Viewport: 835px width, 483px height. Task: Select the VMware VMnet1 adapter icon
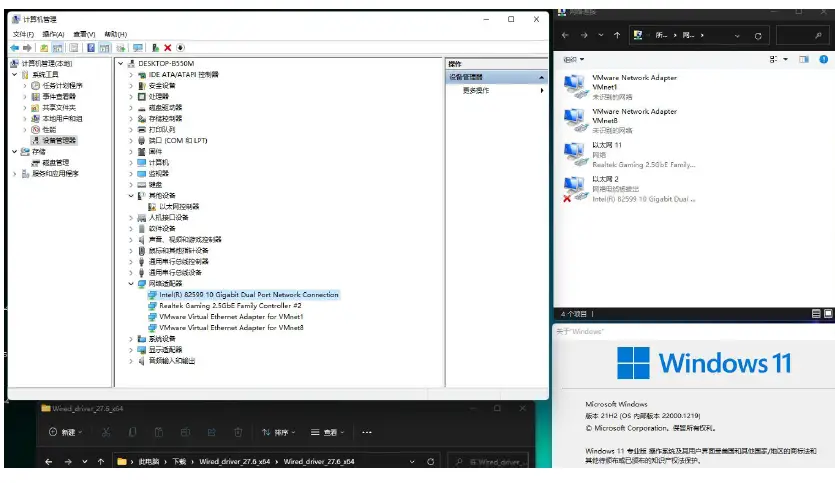coord(574,86)
